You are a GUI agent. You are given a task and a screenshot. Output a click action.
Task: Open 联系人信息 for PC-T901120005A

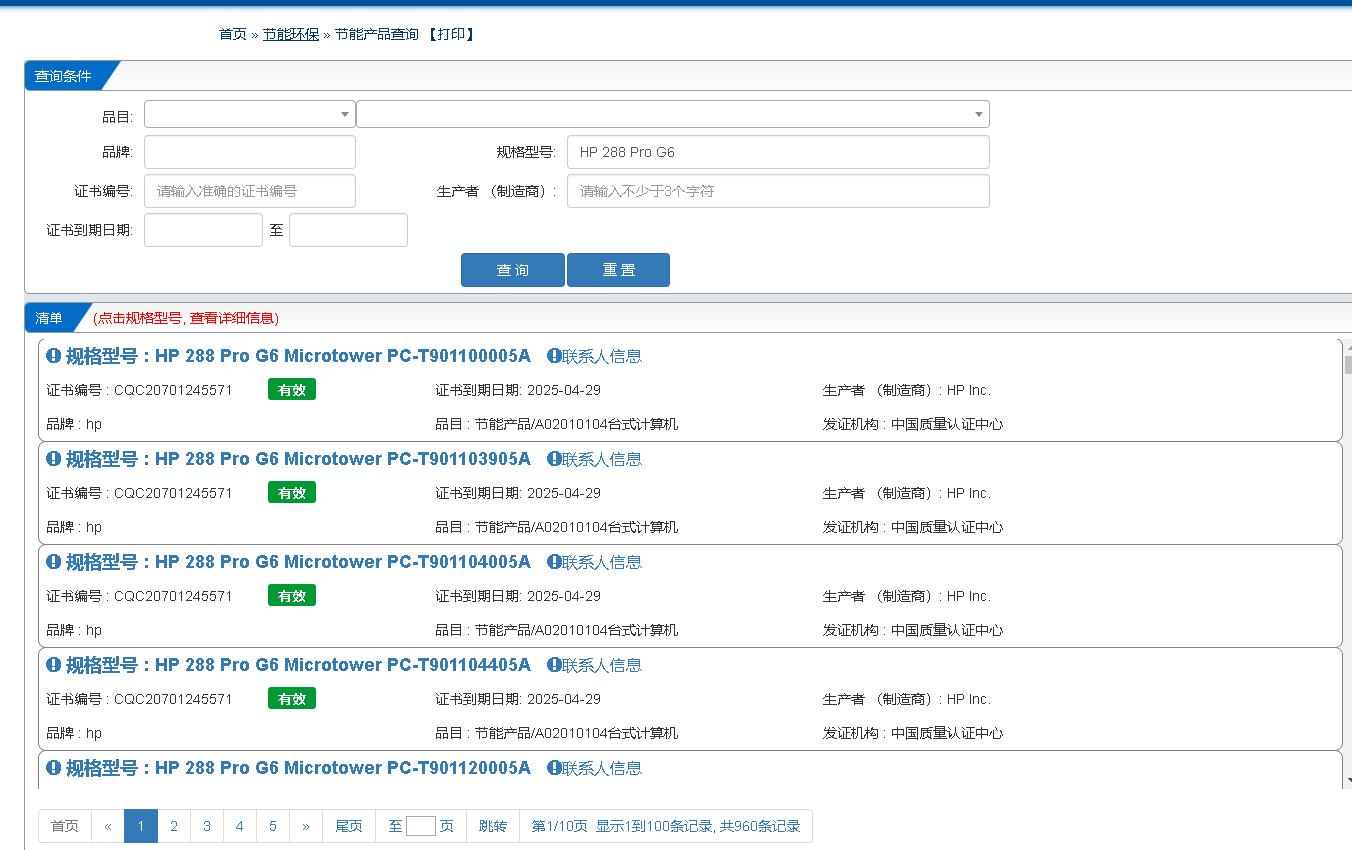point(595,768)
